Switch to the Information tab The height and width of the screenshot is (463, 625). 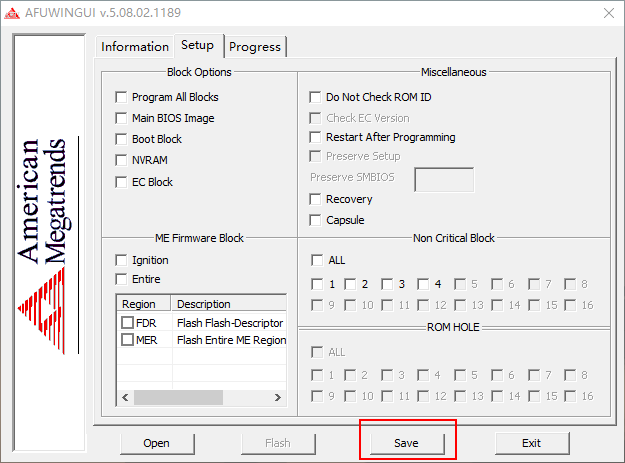pos(135,47)
